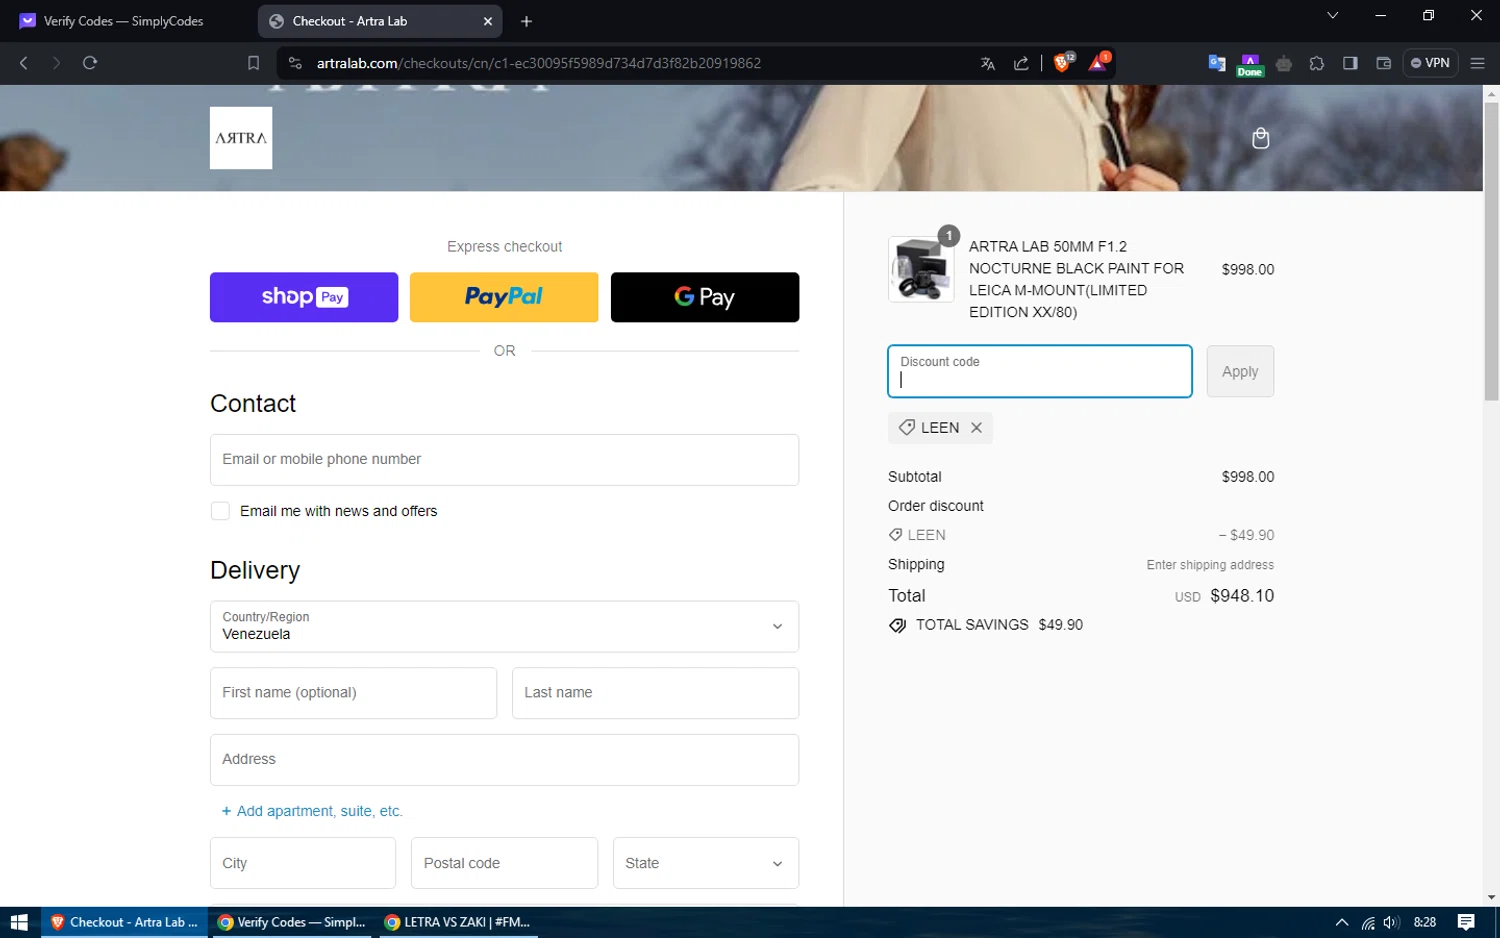
Task: Focus the Email or mobile phone field
Action: 504,460
